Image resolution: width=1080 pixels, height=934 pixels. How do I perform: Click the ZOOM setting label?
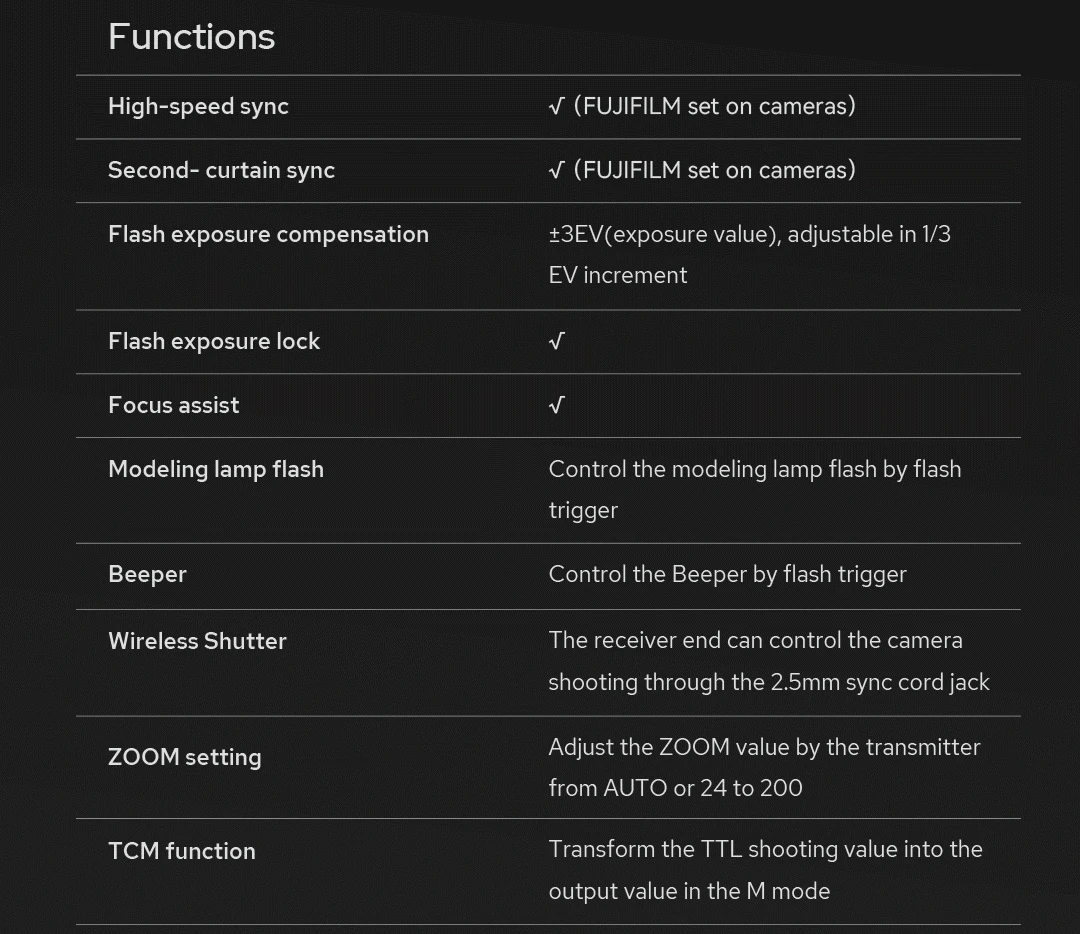click(x=185, y=757)
